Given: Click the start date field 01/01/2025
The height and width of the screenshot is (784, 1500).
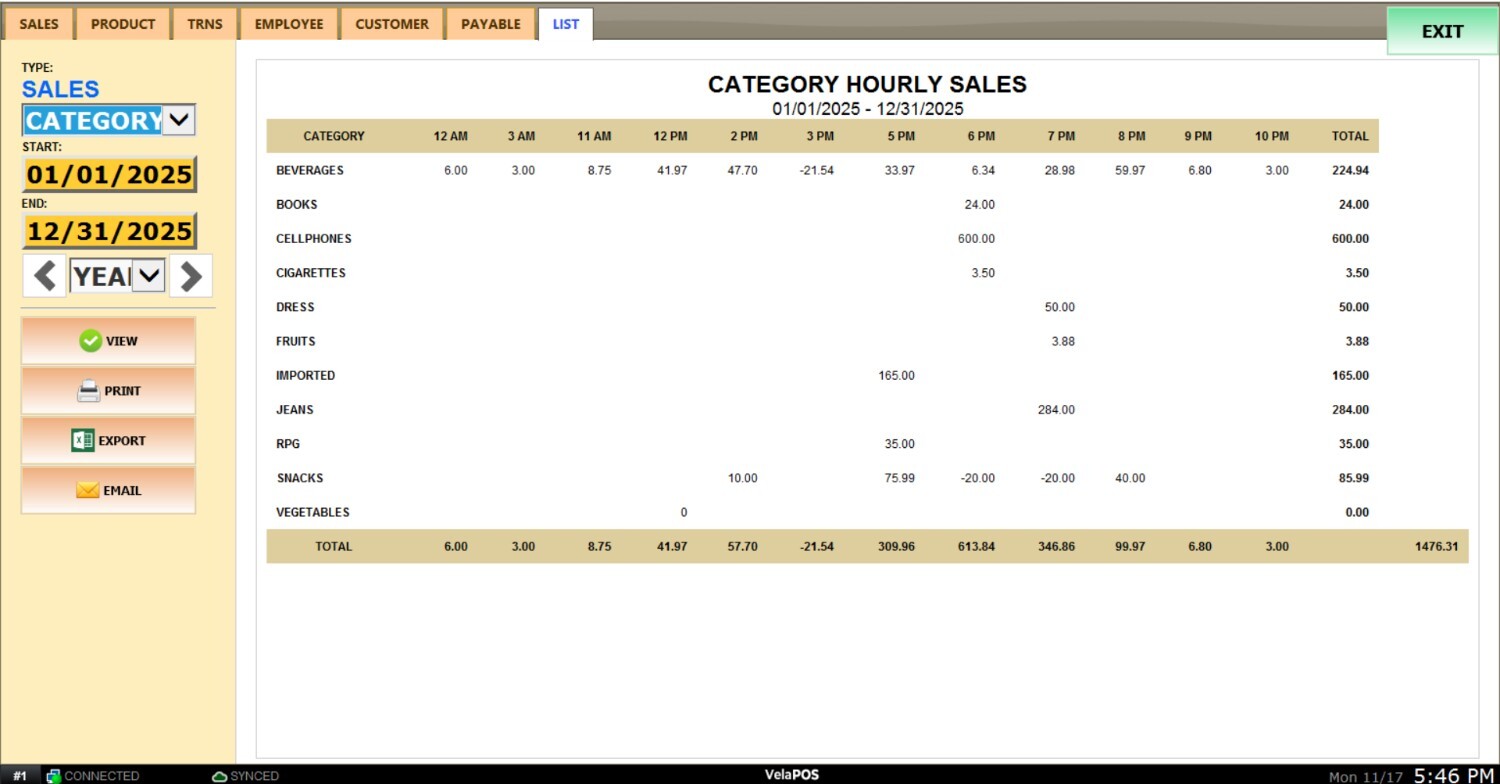Looking at the screenshot, I should pos(109,175).
